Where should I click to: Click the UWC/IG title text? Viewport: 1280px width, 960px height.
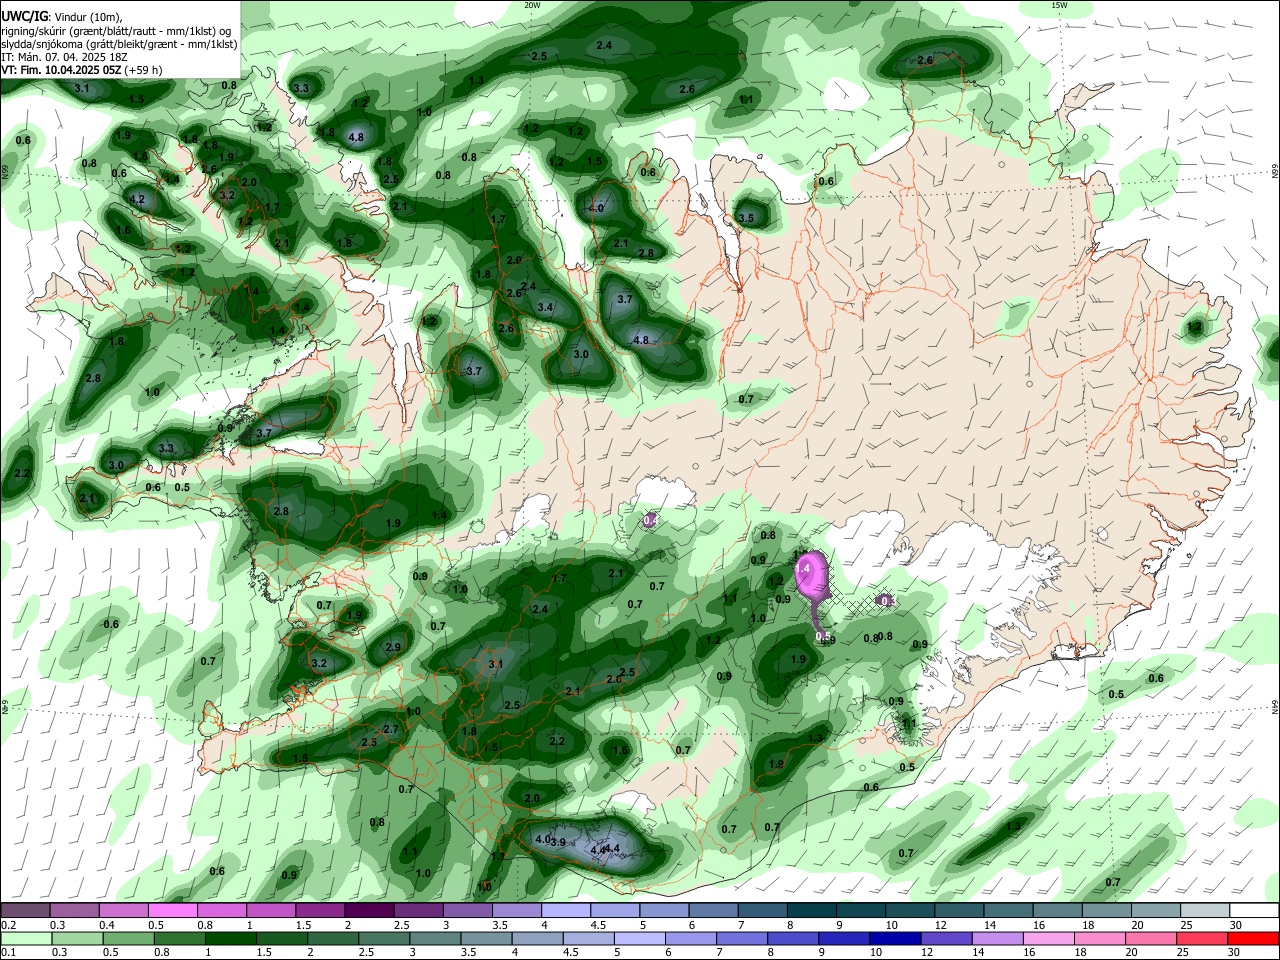click(x=24, y=17)
